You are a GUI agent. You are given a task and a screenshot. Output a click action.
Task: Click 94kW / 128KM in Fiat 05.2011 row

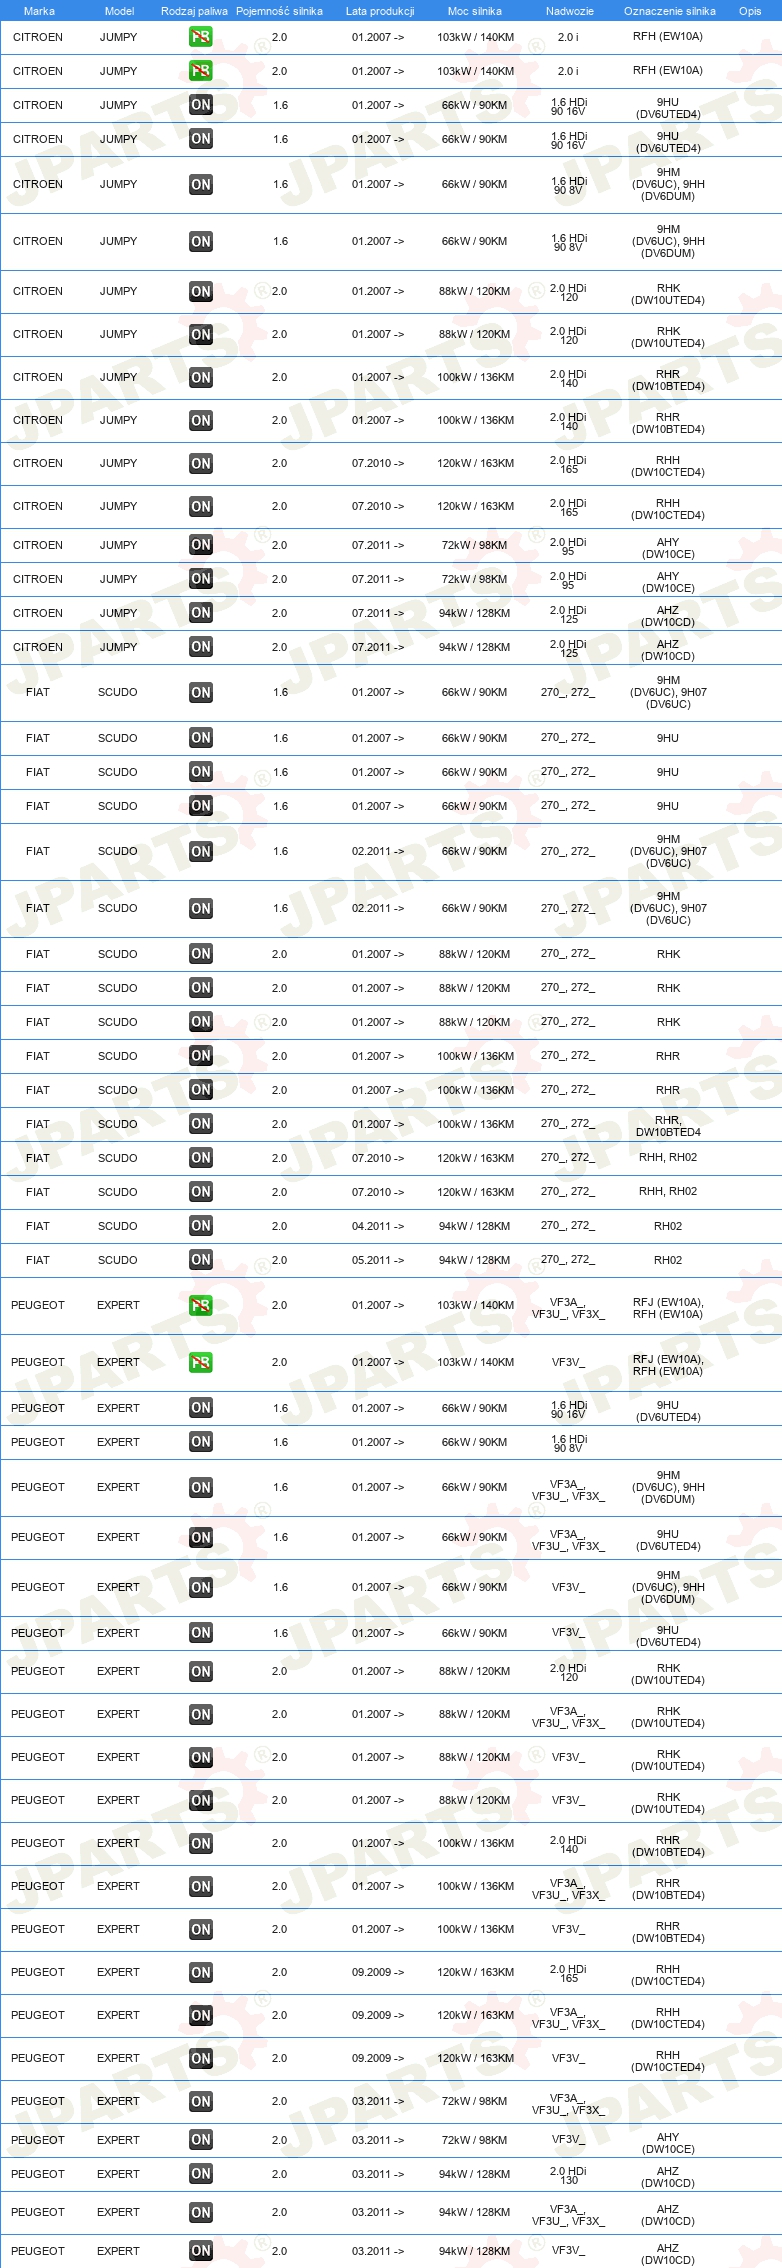click(475, 1260)
